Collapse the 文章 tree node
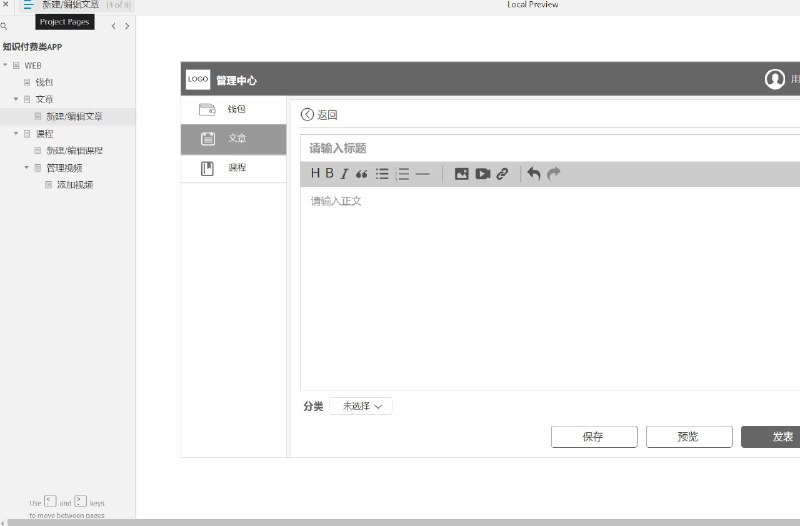 tap(16, 98)
